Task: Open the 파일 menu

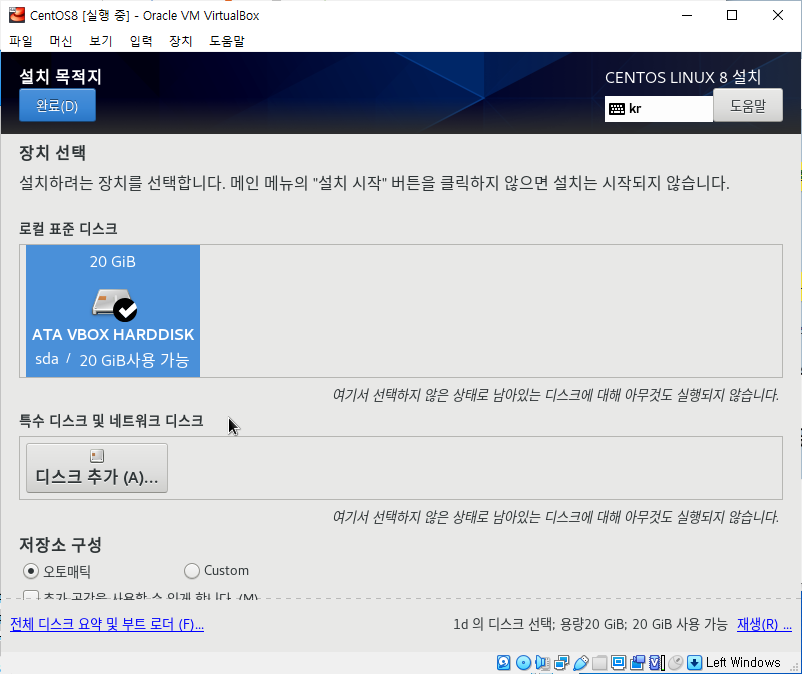Action: [21, 41]
